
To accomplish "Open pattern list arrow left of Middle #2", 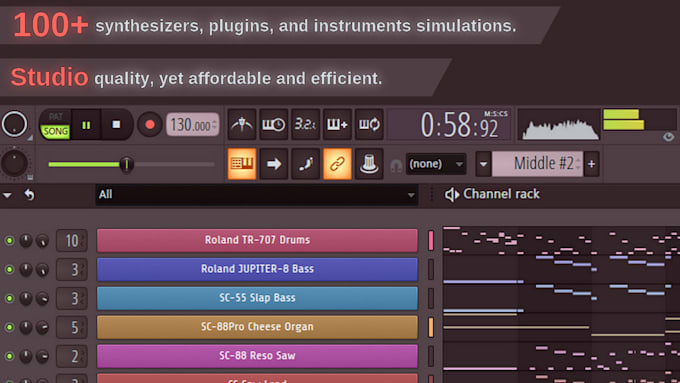I will coord(483,164).
